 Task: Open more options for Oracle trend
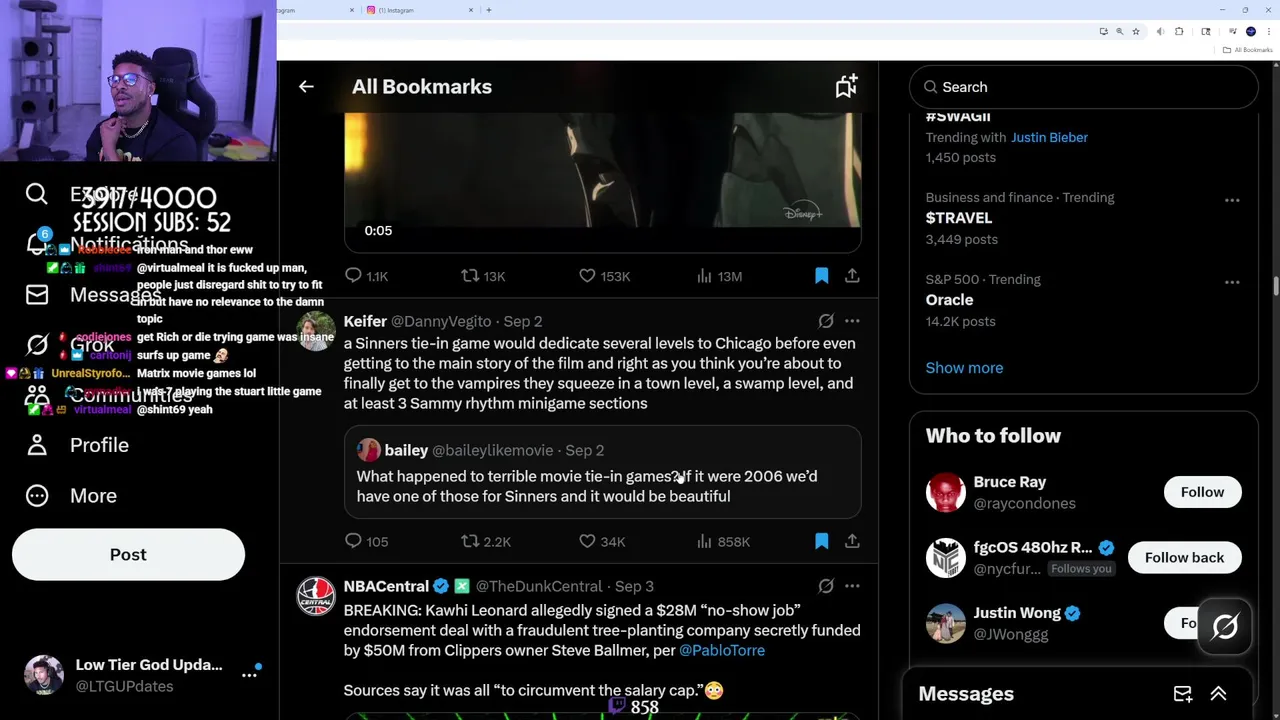click(x=1232, y=282)
